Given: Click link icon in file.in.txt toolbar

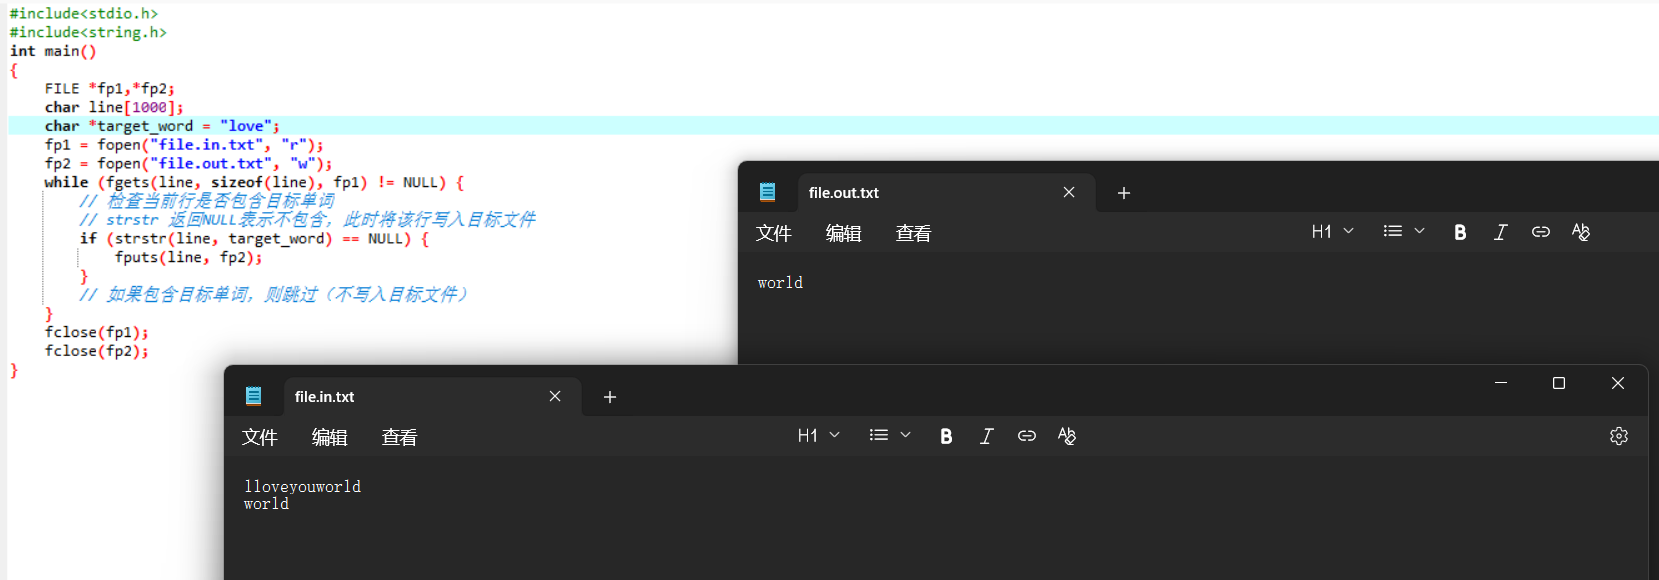Looking at the screenshot, I should click(1027, 436).
